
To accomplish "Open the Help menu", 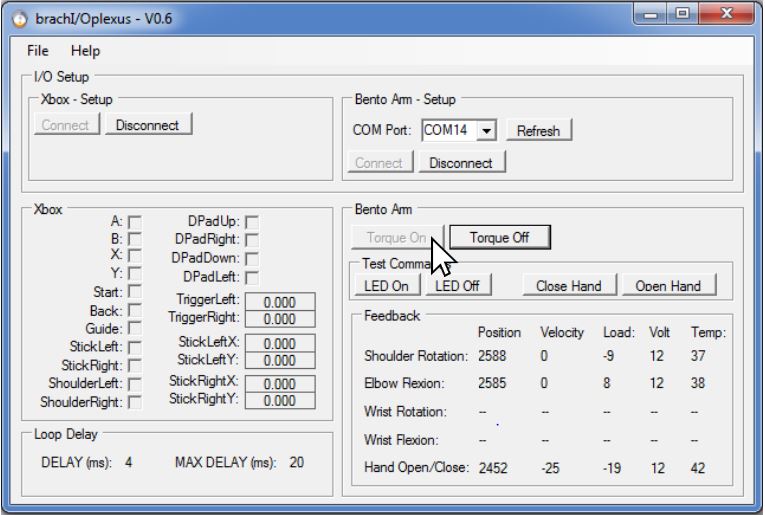I will tap(85, 50).
